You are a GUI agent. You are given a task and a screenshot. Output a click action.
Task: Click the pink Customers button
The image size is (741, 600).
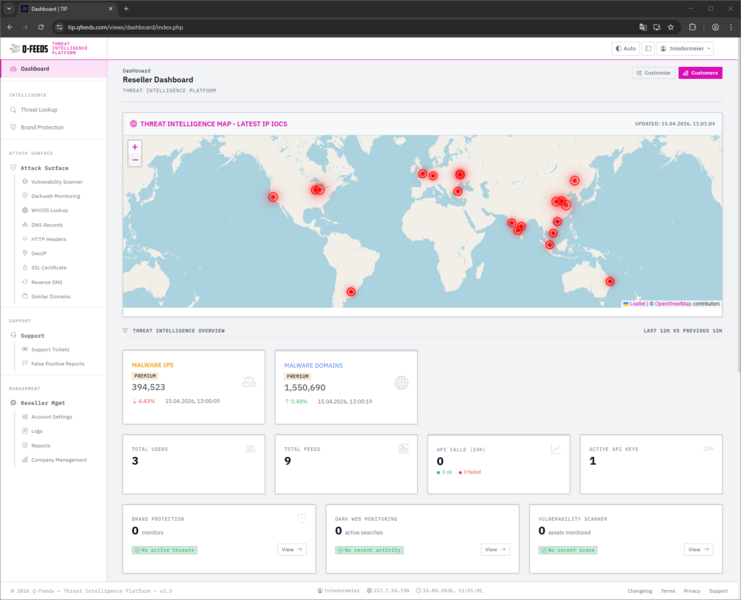700,73
